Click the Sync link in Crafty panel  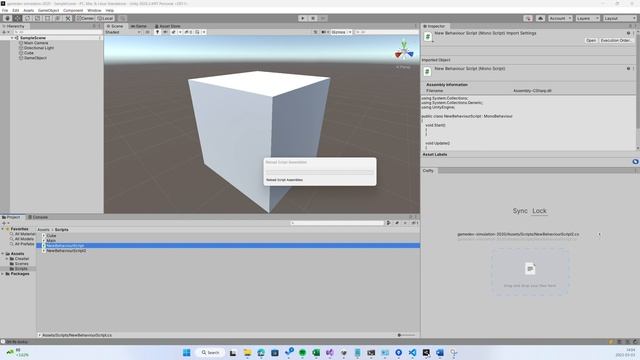(520, 211)
